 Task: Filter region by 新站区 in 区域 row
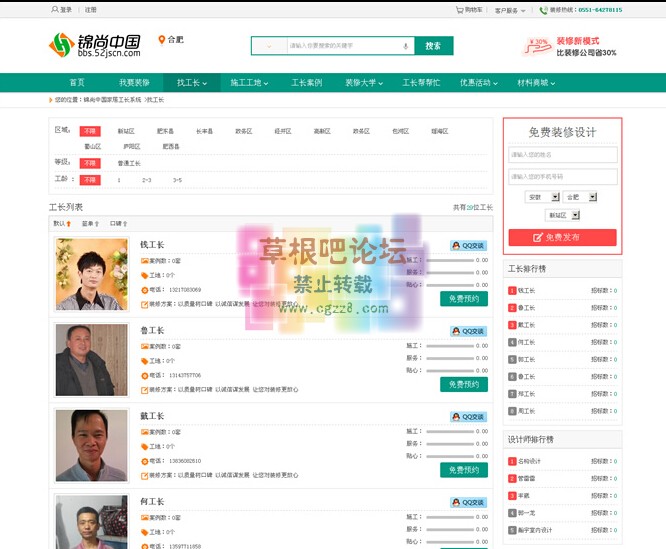(126, 132)
